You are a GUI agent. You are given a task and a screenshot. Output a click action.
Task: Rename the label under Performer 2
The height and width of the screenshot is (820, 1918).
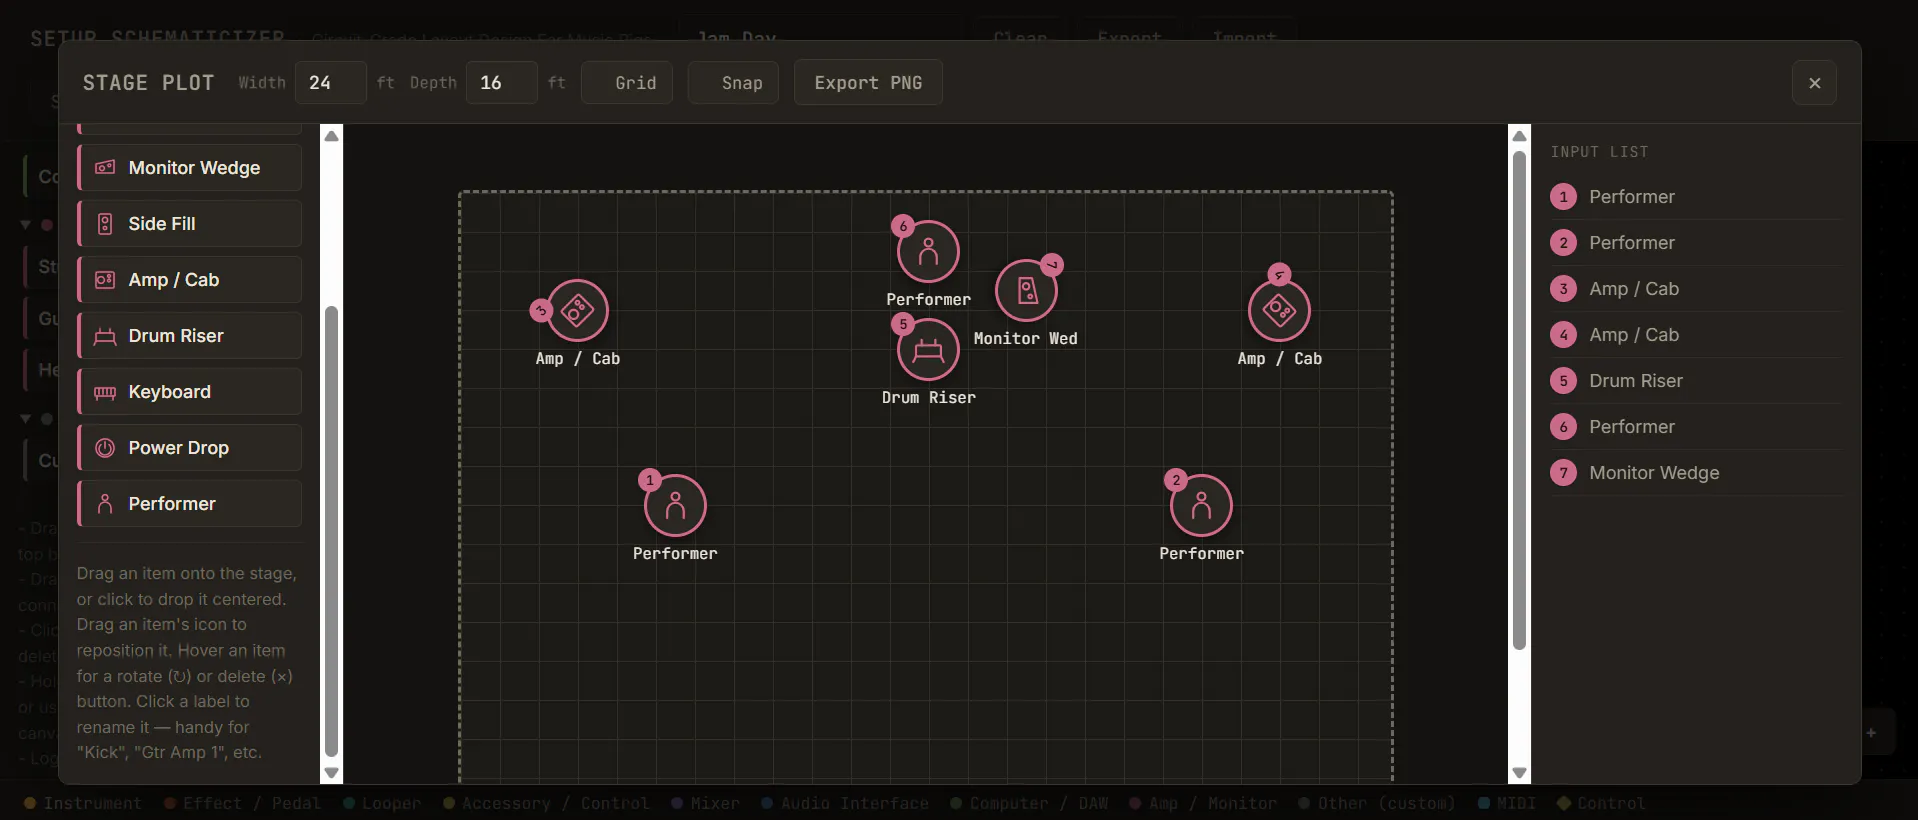[x=1202, y=554]
